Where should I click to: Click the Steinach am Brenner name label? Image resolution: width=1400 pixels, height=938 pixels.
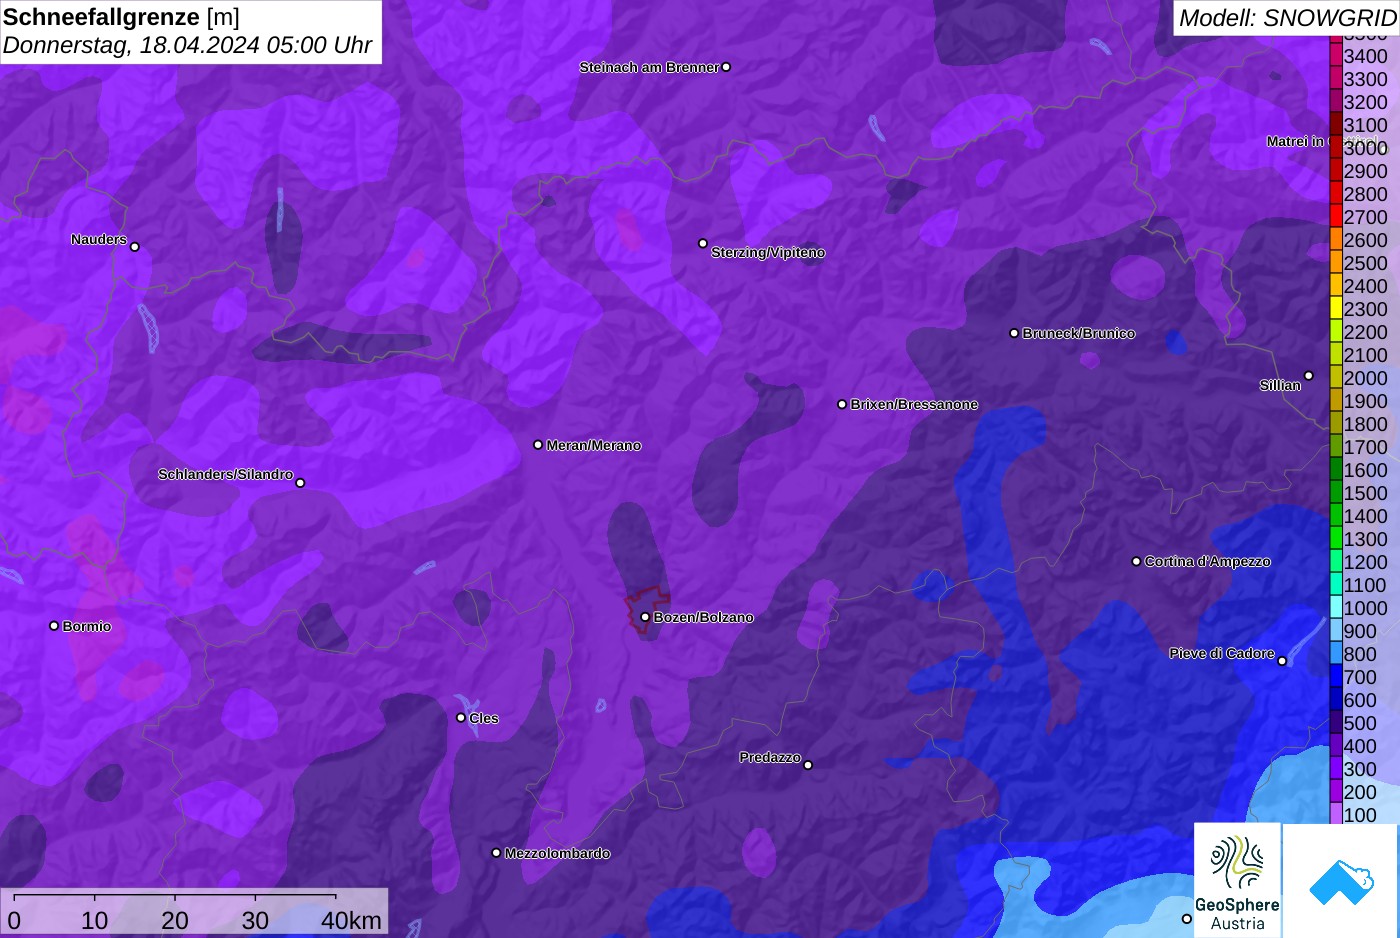click(649, 67)
